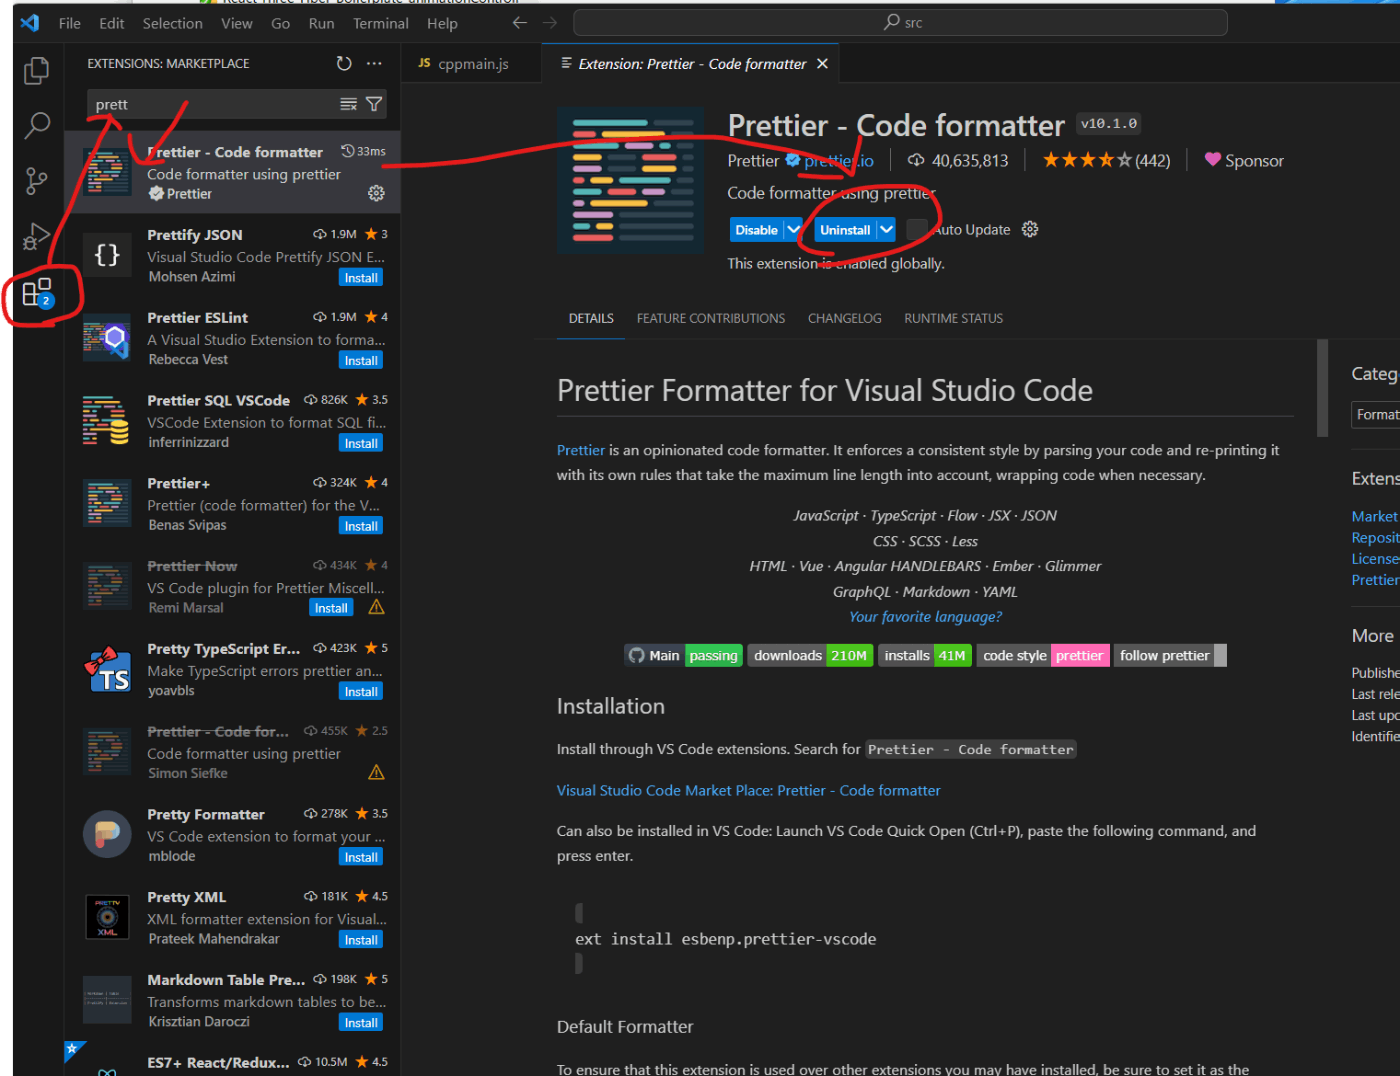The image size is (1400, 1076).
Task: Go back with navigation arrow
Action: pyautogui.click(x=519, y=22)
